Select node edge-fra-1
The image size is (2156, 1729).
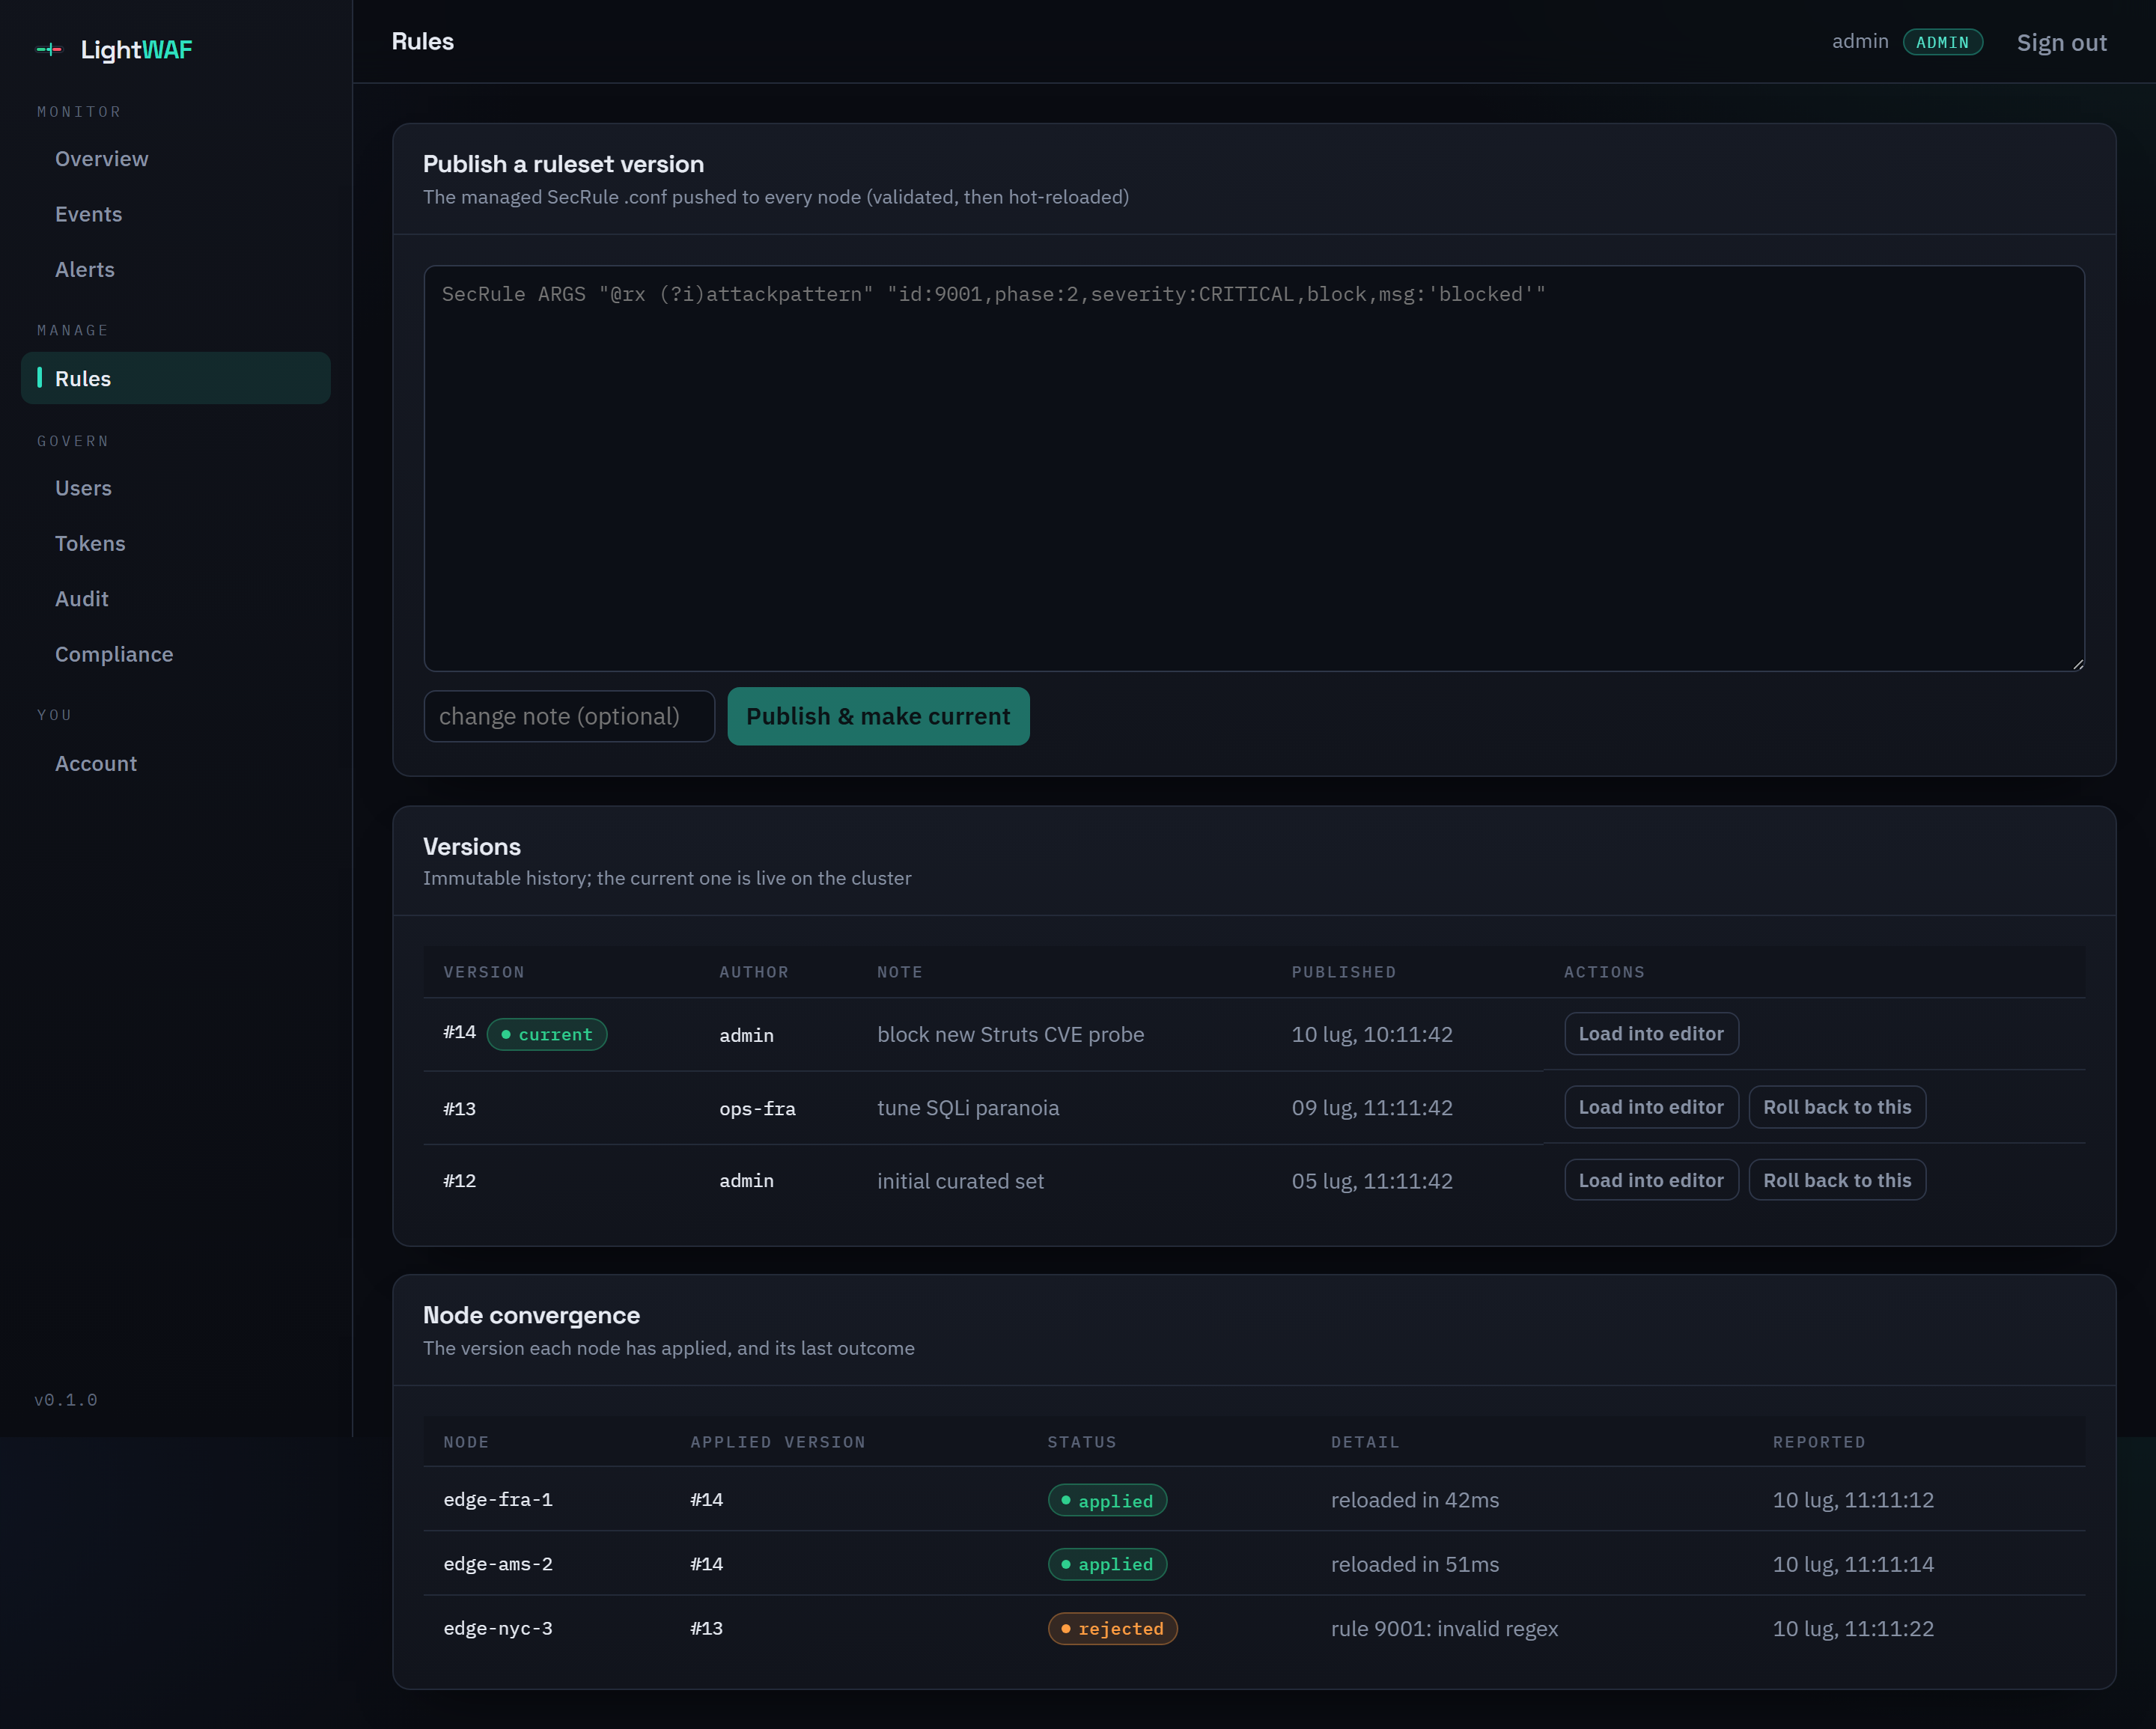[498, 1500]
